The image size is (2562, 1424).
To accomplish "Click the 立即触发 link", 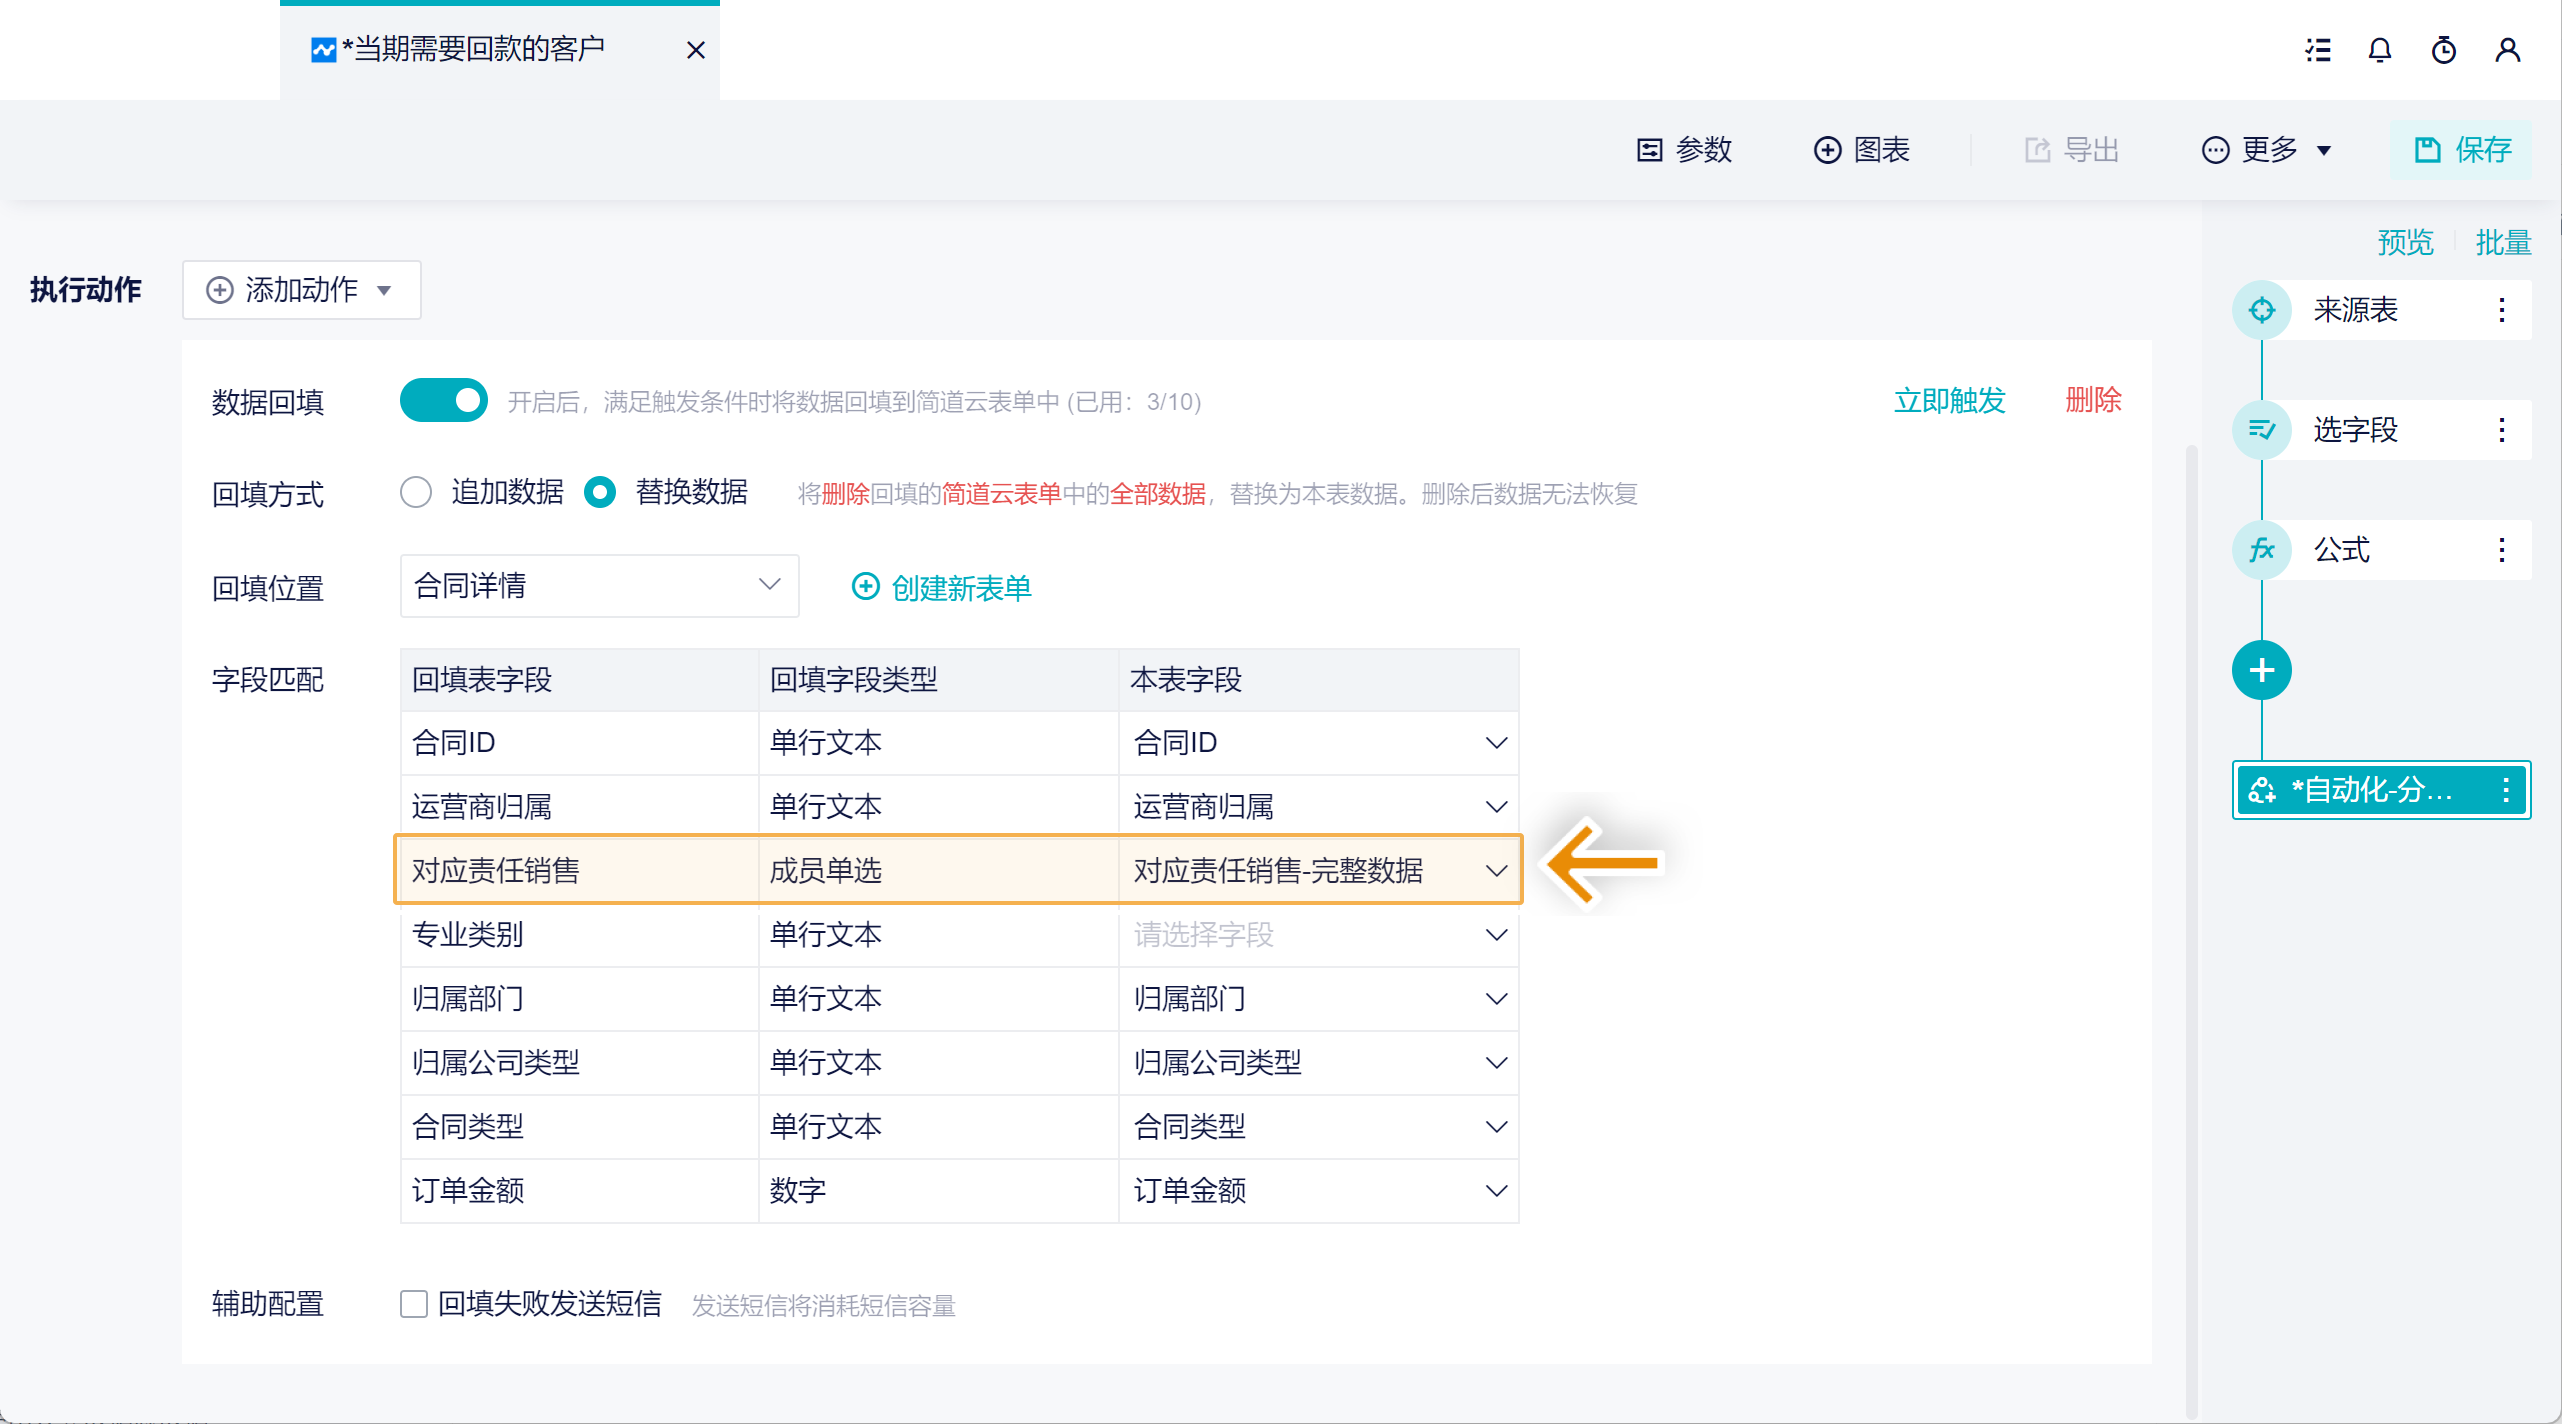I will (1949, 401).
